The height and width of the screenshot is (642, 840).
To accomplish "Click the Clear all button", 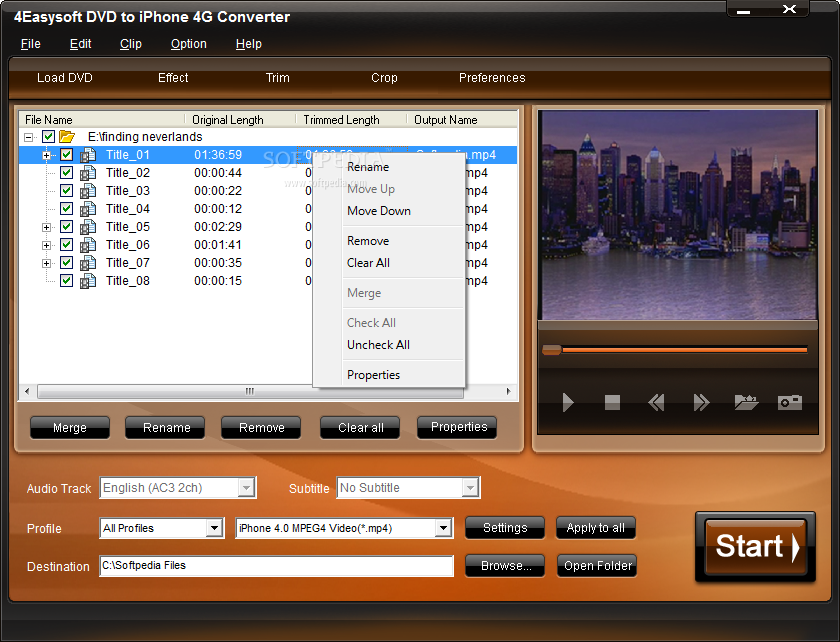I will [x=361, y=428].
